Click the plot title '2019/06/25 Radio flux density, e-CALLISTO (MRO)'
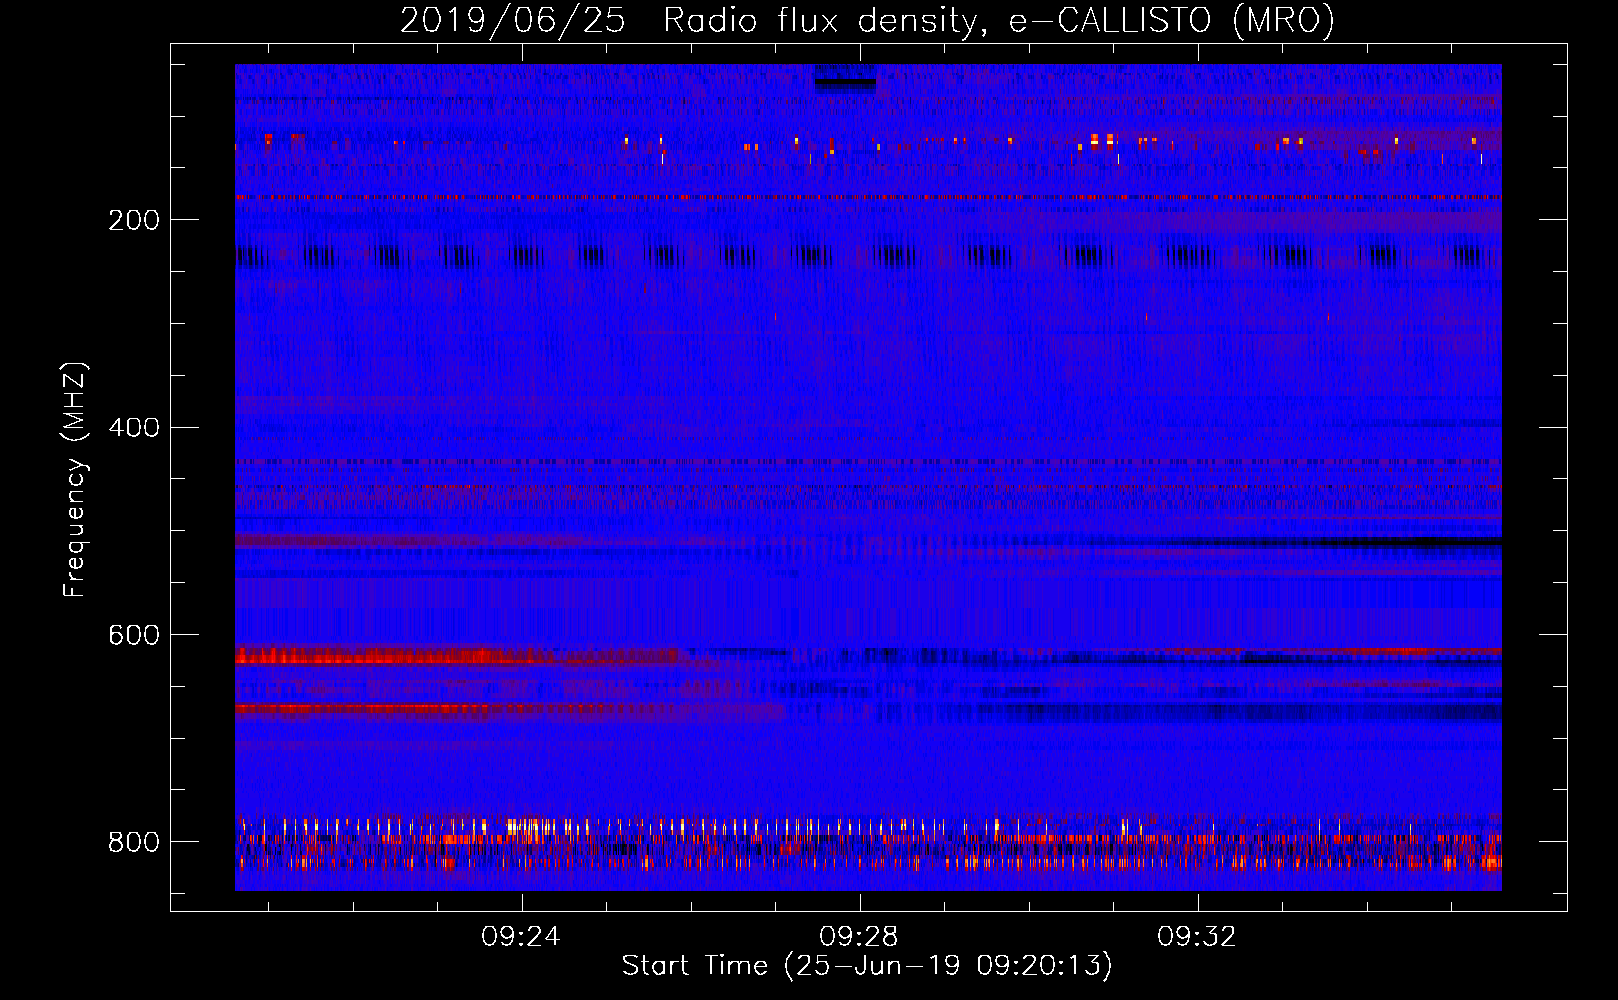The width and height of the screenshot is (1618, 1000). coord(867,20)
